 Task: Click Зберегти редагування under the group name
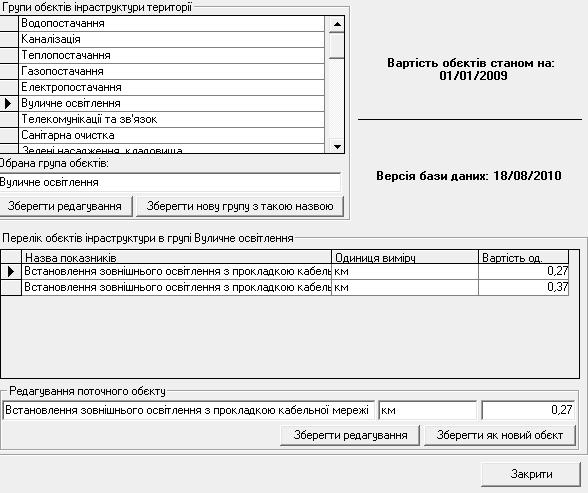(x=65, y=206)
